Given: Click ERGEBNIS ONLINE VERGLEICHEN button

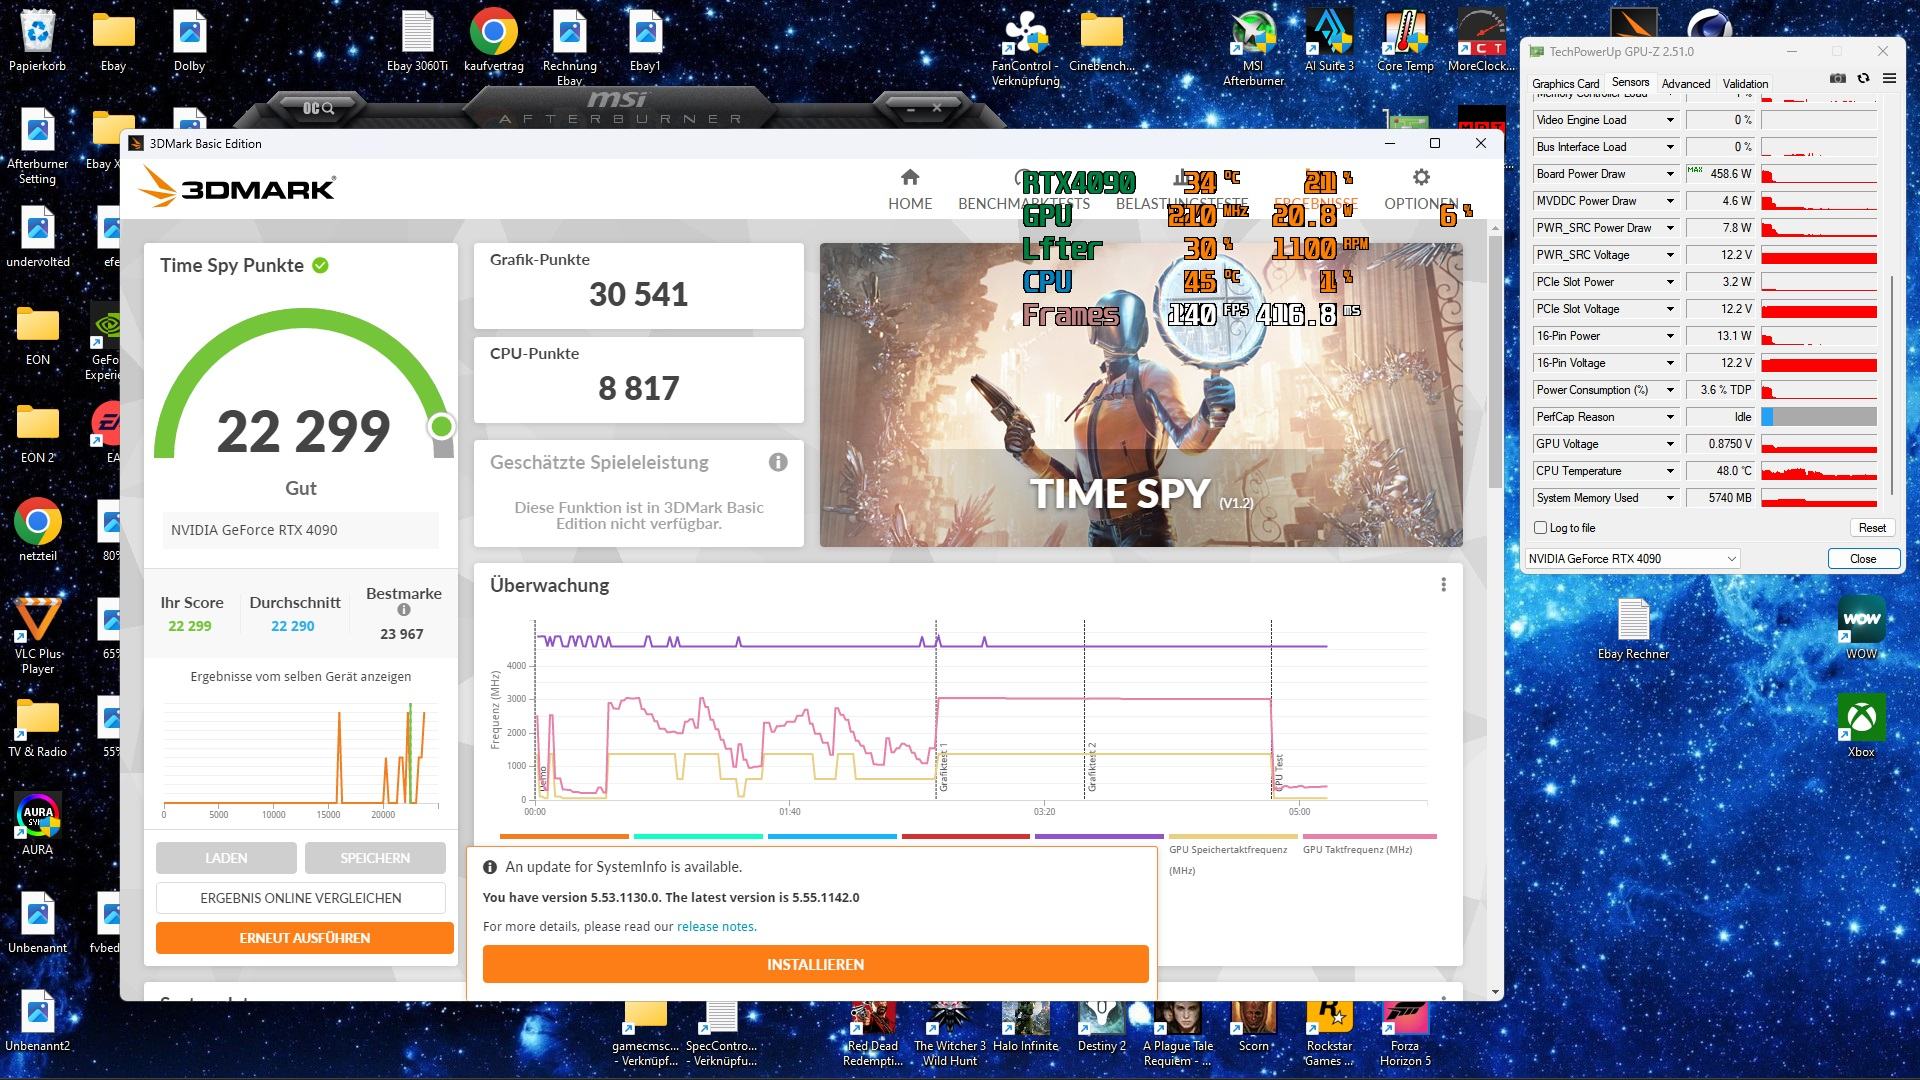Looking at the screenshot, I should tap(301, 898).
